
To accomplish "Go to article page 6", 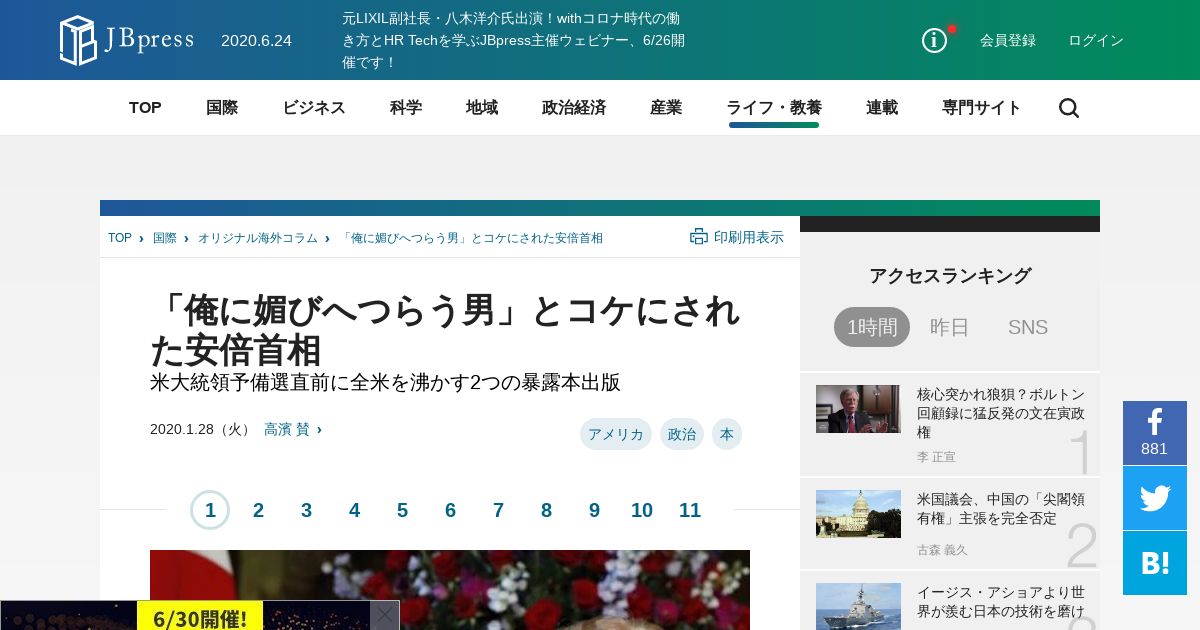I will click(450, 510).
